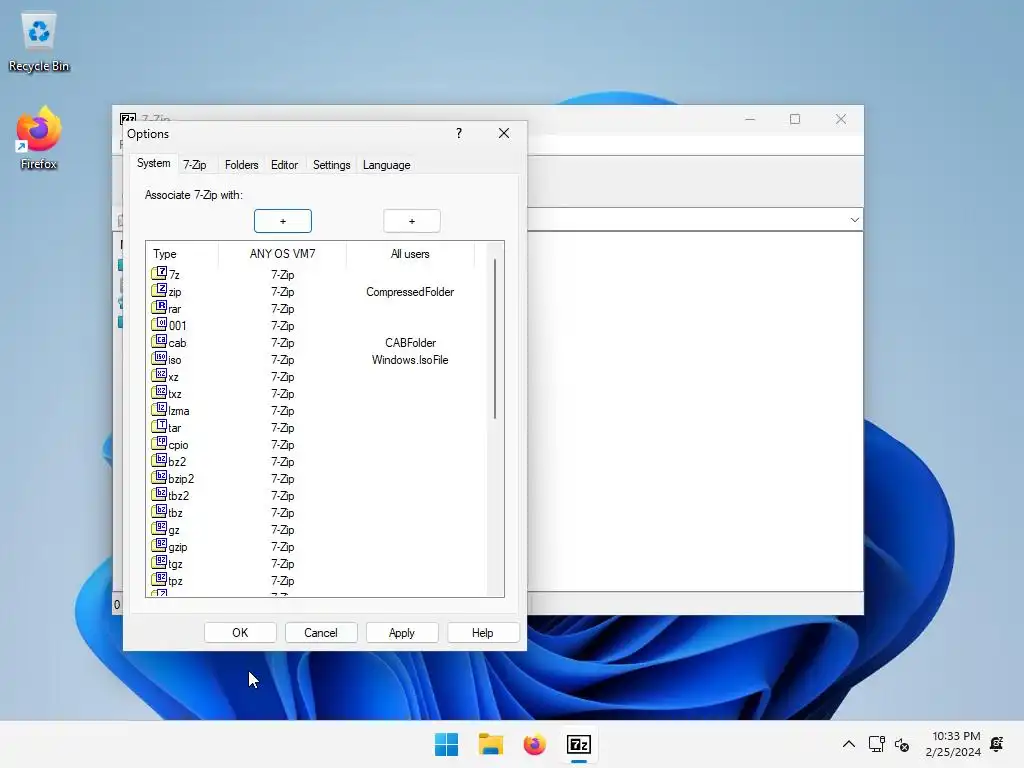
Task: Click the 7z file type icon
Action: [x=159, y=273]
